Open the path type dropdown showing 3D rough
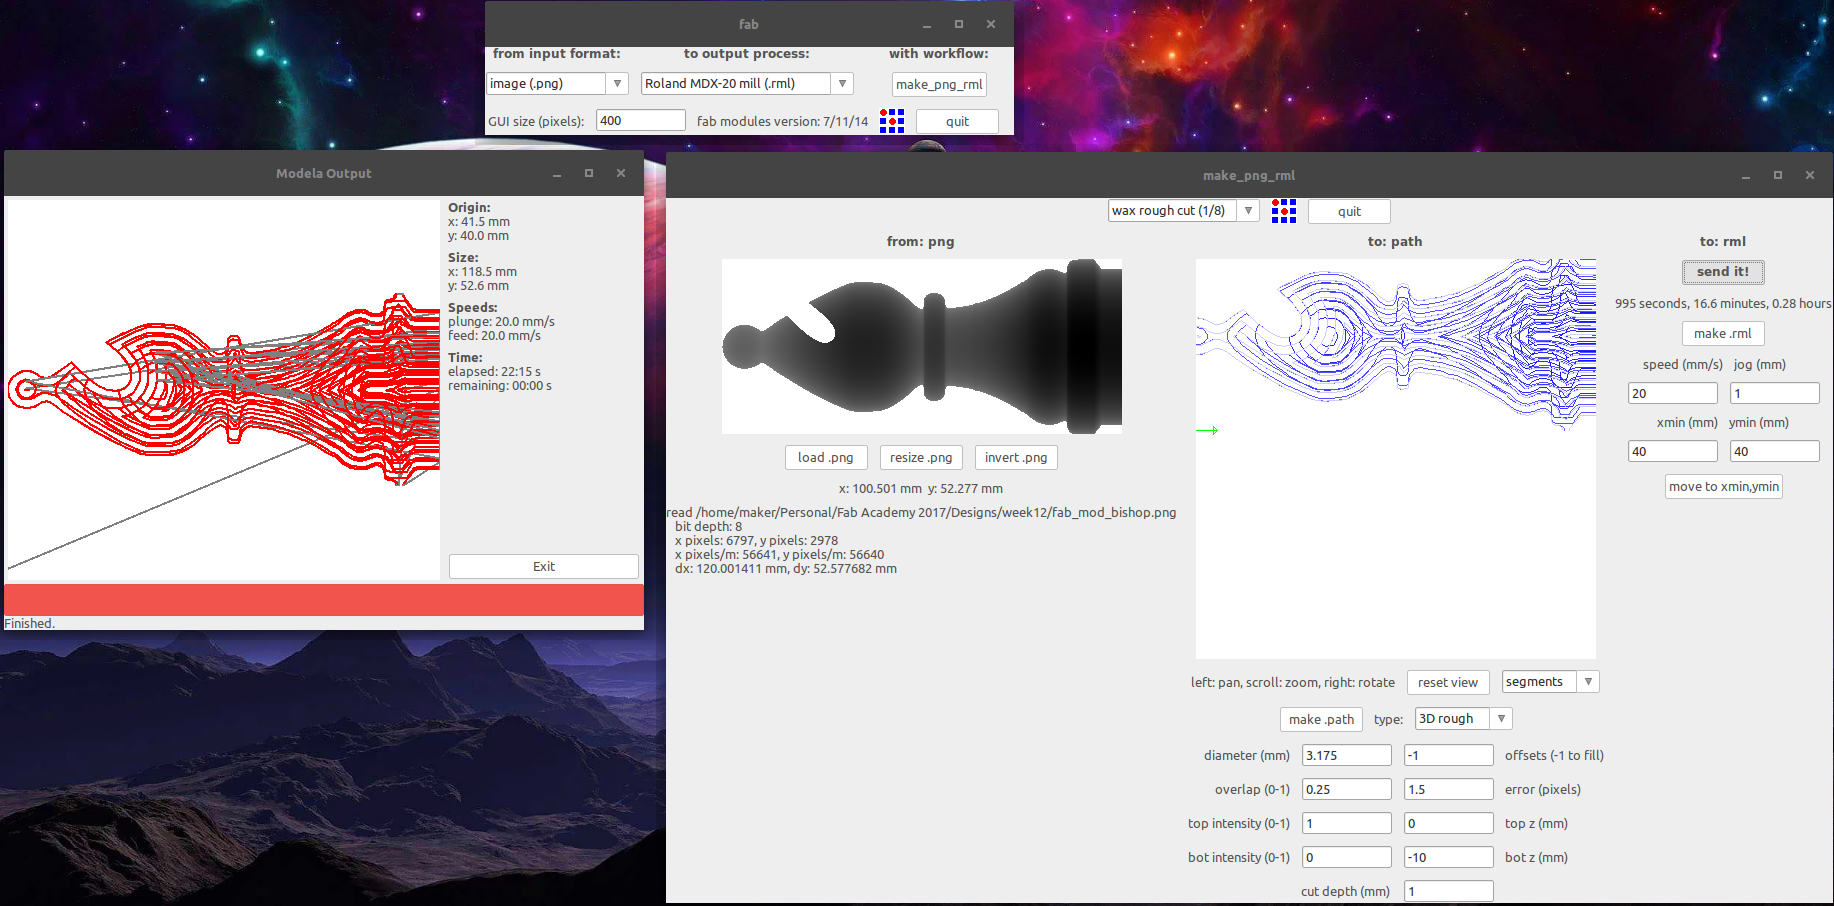 (1463, 719)
